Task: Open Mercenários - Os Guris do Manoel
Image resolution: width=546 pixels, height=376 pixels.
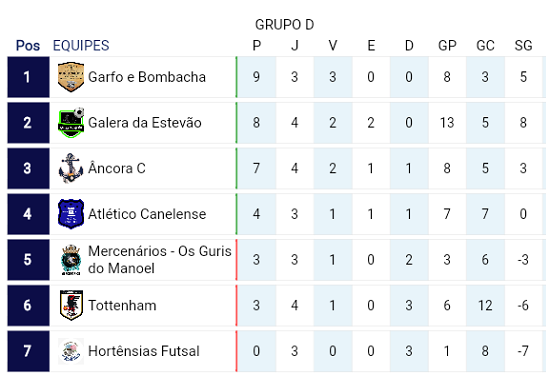Action: (160, 260)
